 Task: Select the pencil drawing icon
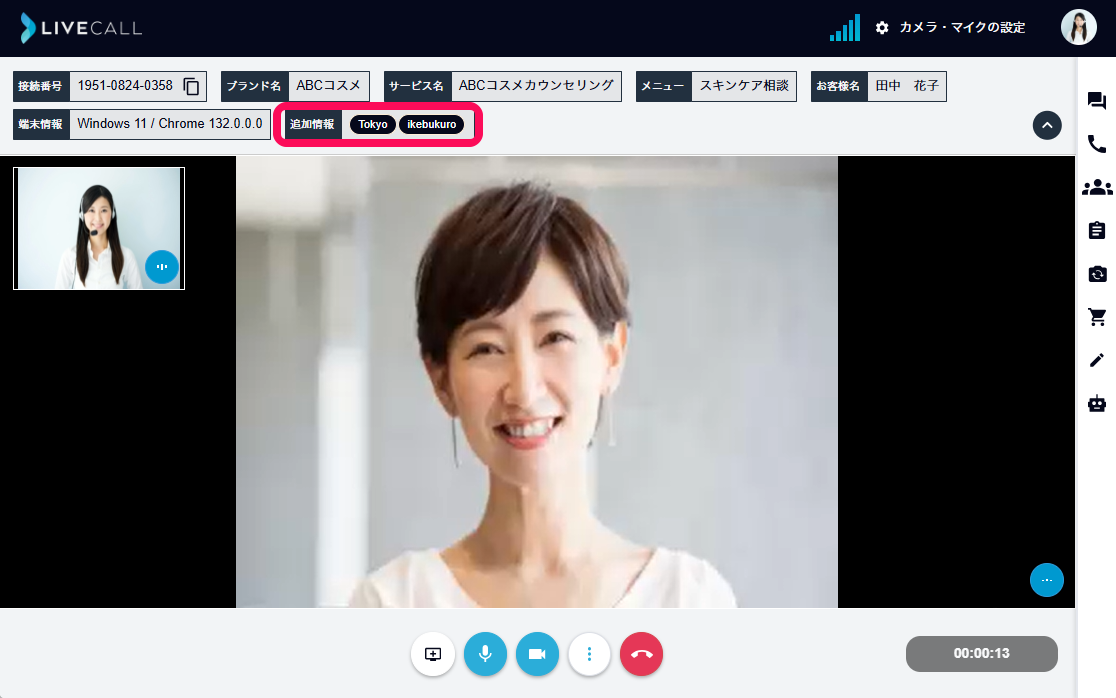coord(1097,361)
